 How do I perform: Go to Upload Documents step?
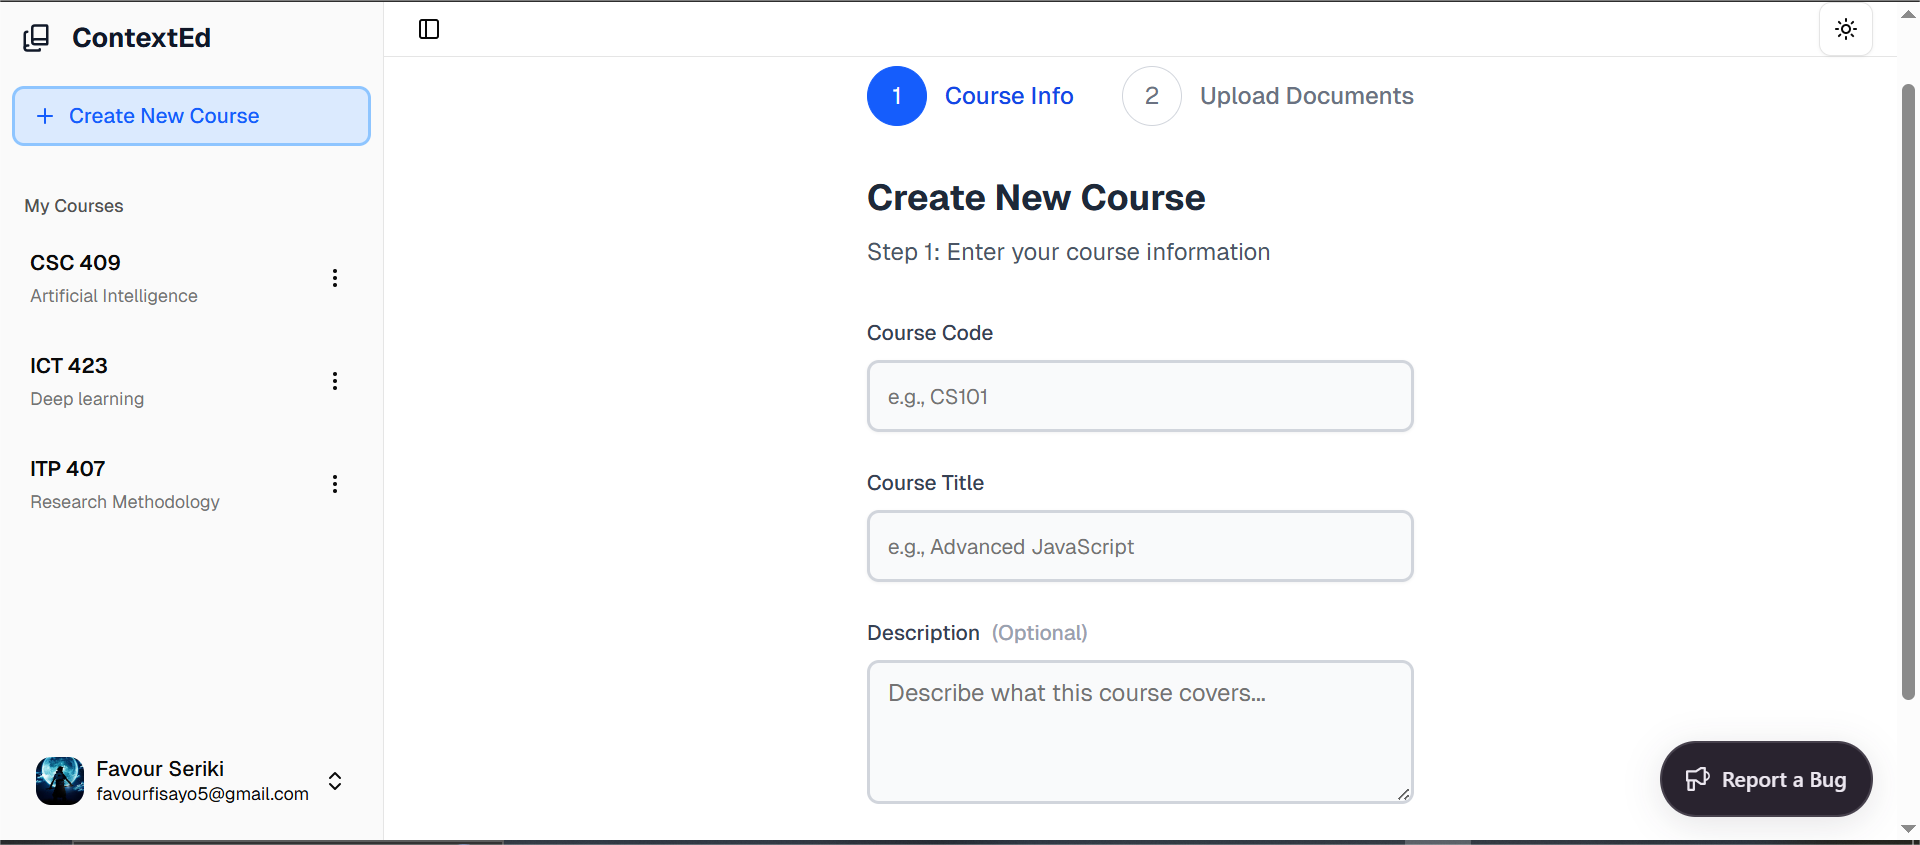(x=1306, y=96)
